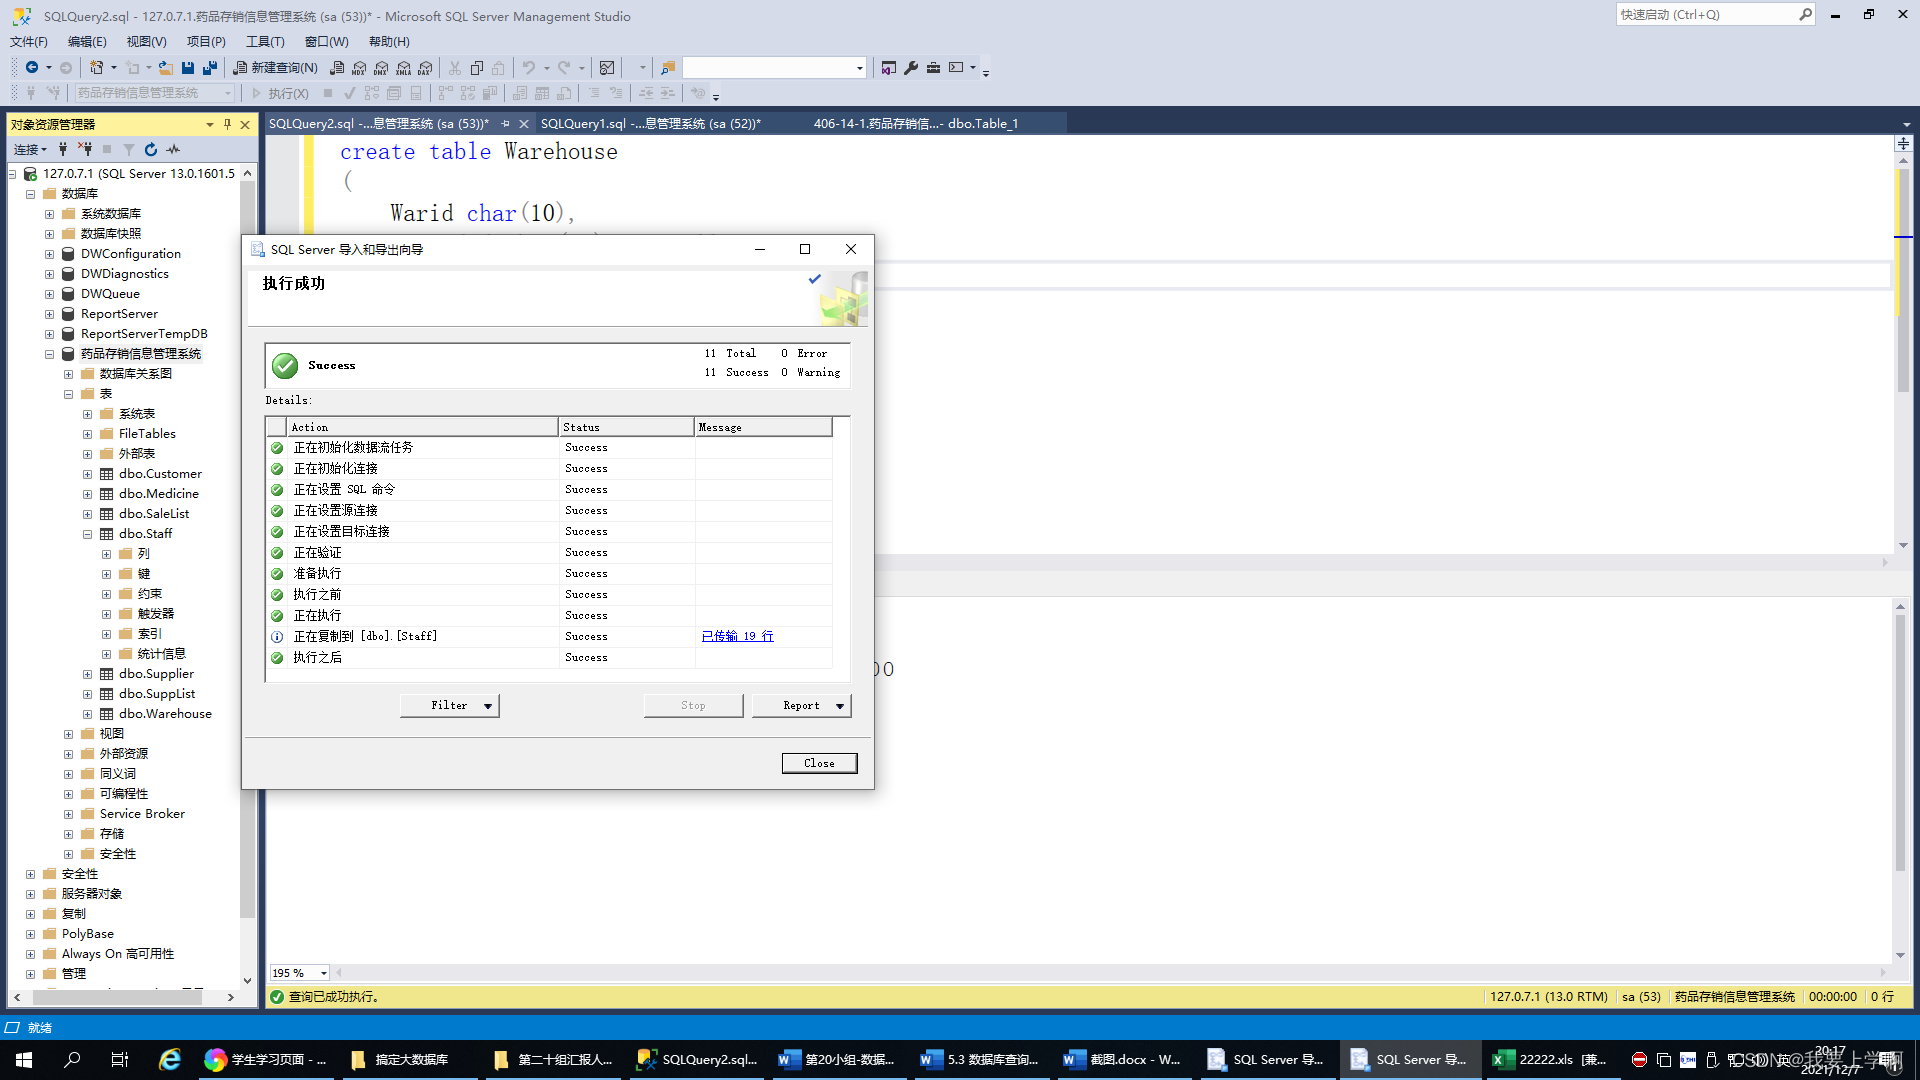This screenshot has width=1920, height=1080.
Task: Select the 触发器 folder under dbo.Staff
Action: (156, 614)
